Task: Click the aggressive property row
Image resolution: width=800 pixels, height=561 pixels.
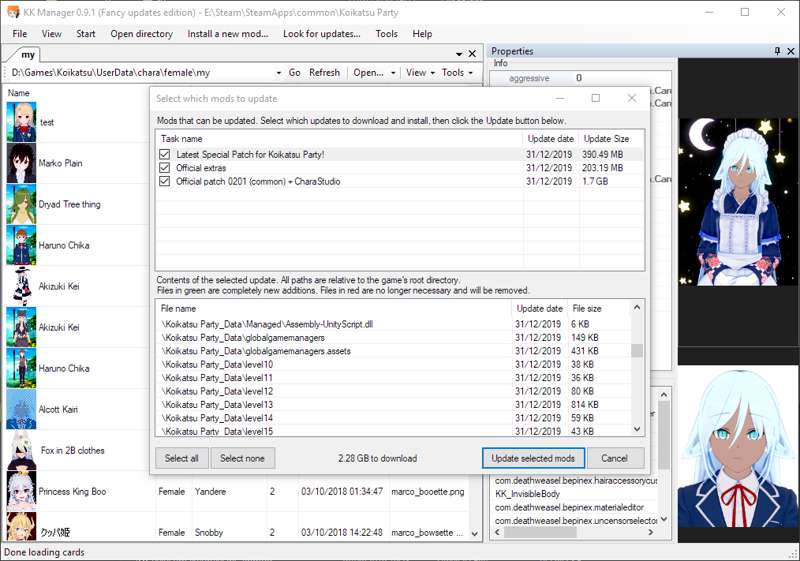Action: [579, 78]
